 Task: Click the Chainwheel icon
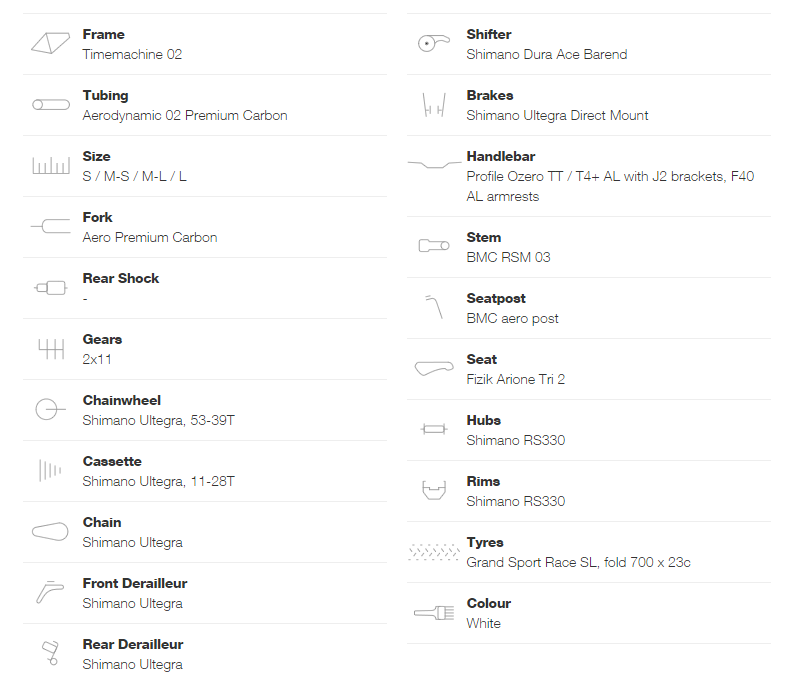(x=50, y=409)
